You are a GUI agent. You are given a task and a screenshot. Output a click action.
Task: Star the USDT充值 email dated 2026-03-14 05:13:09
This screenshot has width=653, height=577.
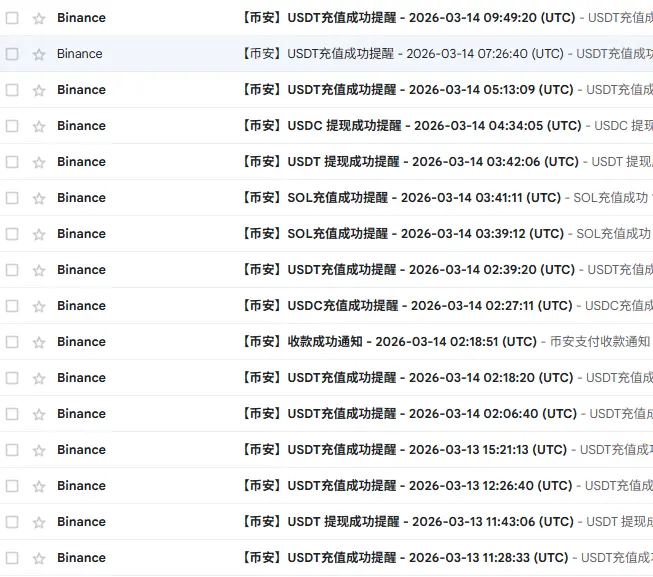[x=39, y=90]
